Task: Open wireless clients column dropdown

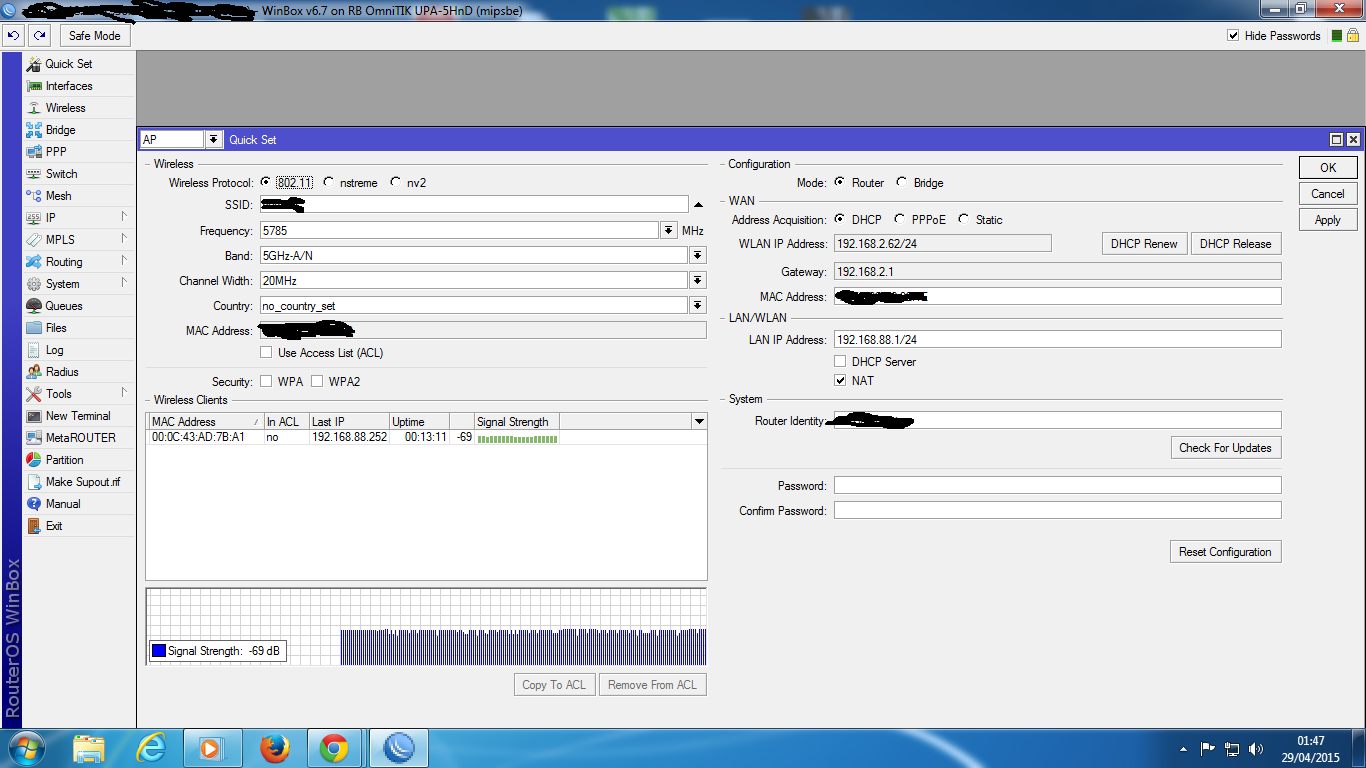Action: pos(699,422)
